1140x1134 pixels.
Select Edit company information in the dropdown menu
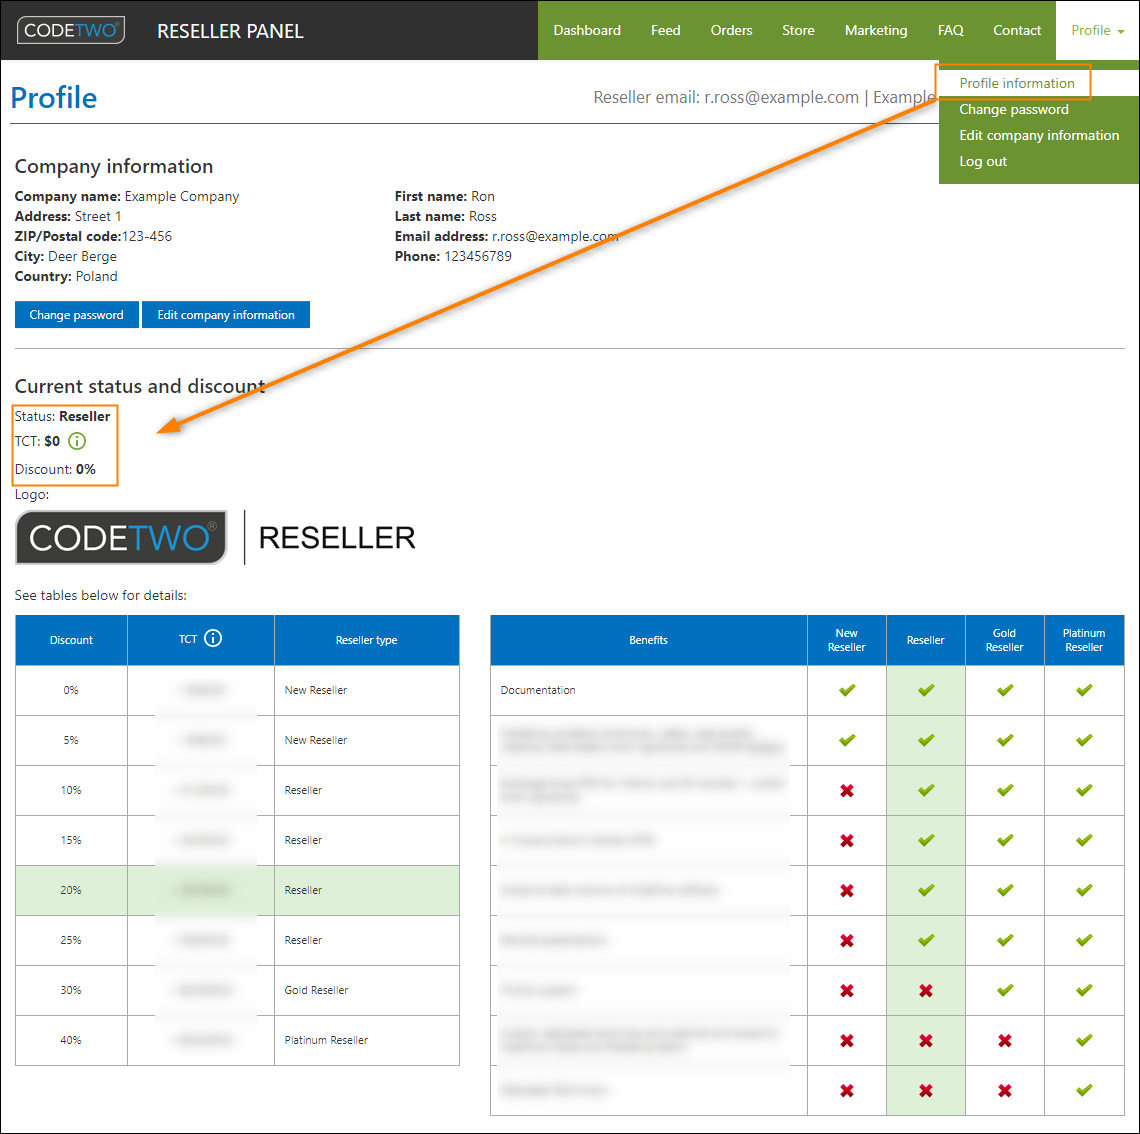1038,135
